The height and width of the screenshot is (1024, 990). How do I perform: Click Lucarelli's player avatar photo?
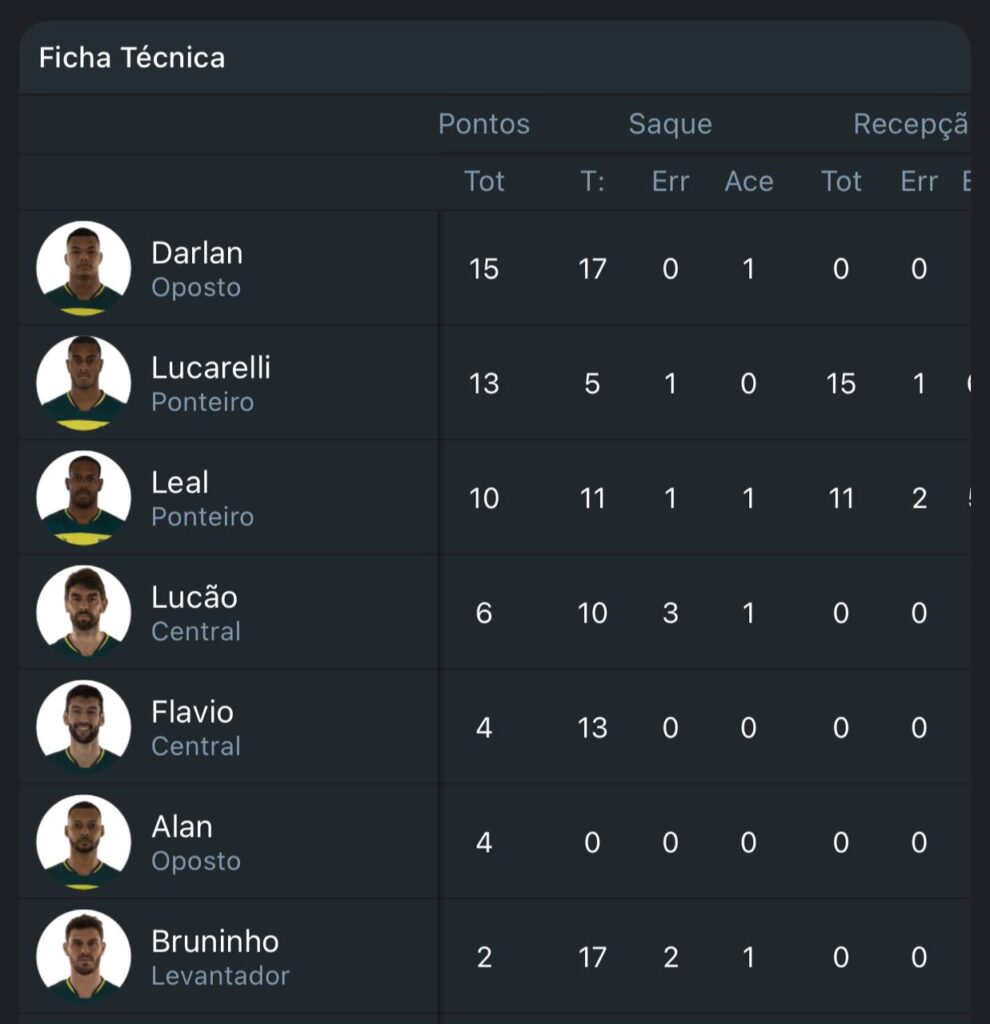[x=84, y=383]
